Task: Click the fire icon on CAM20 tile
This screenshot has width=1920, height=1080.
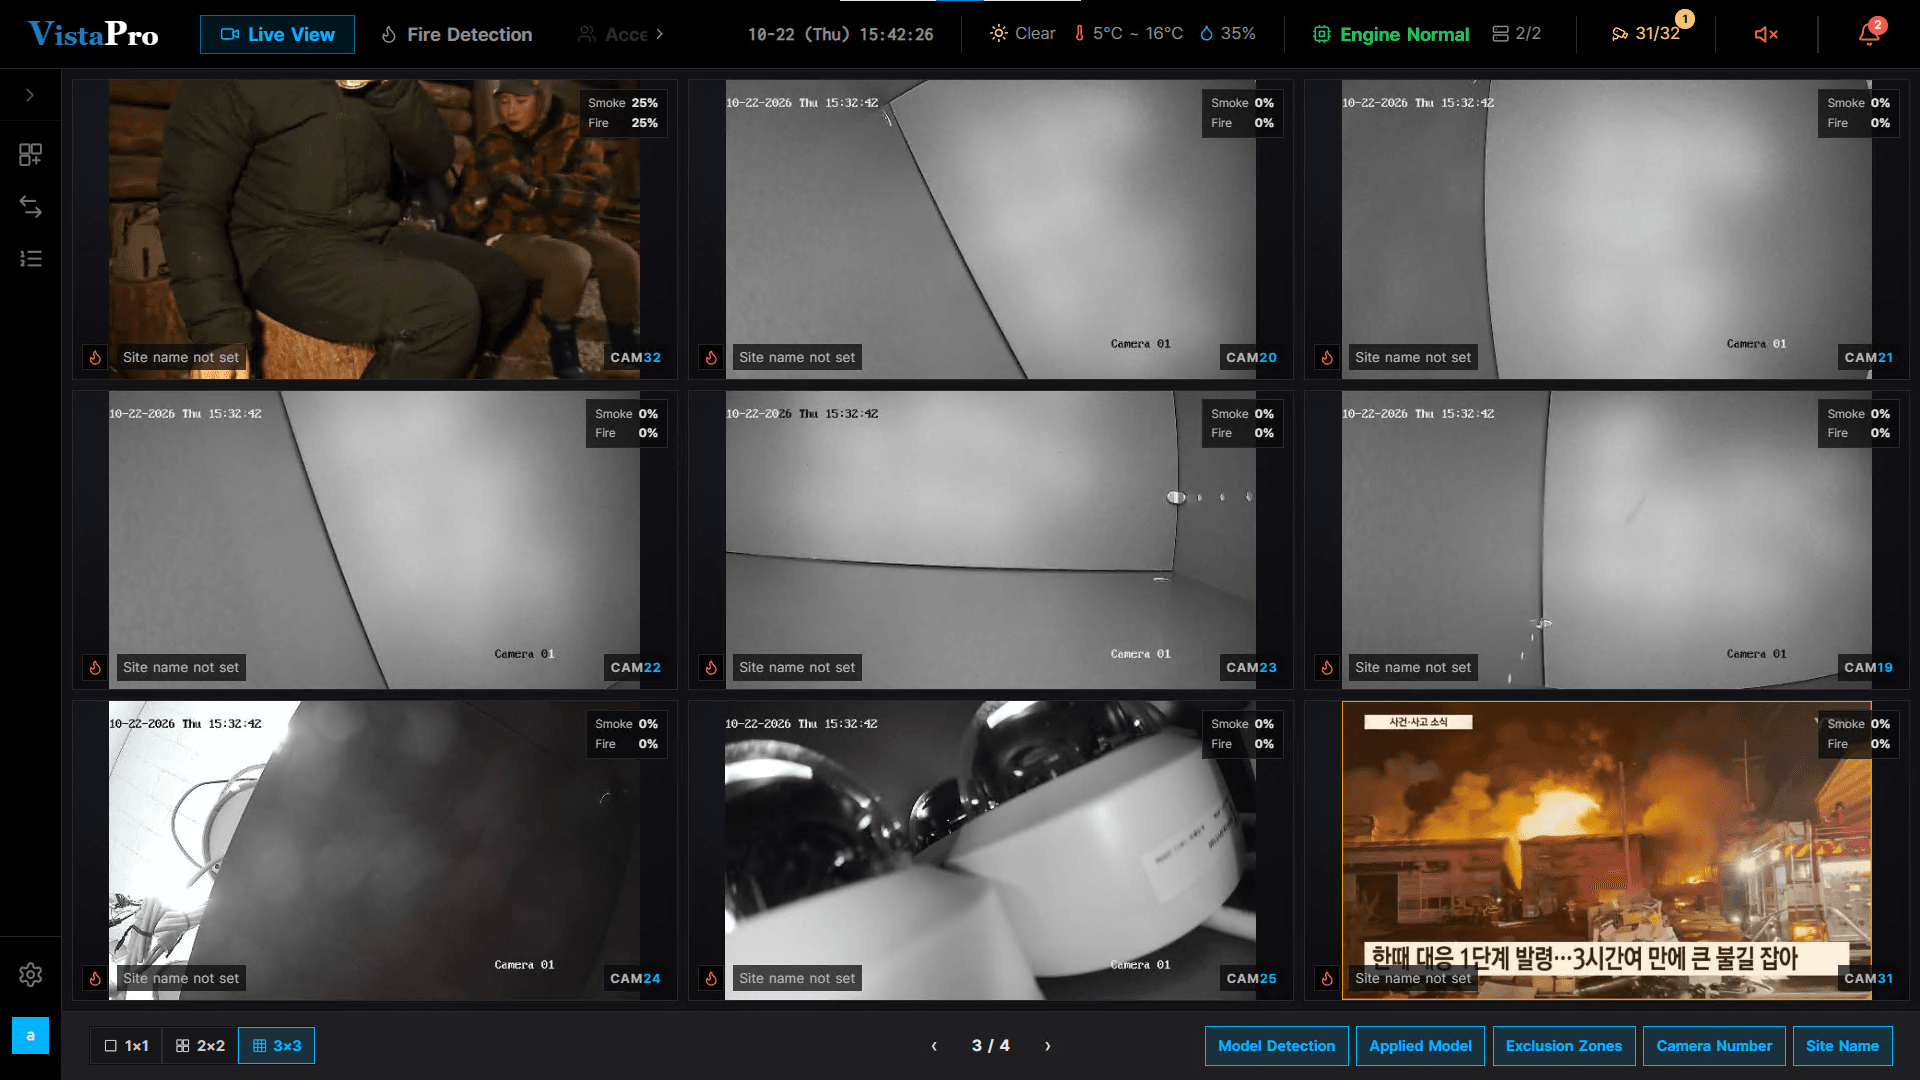Action: 711,357
